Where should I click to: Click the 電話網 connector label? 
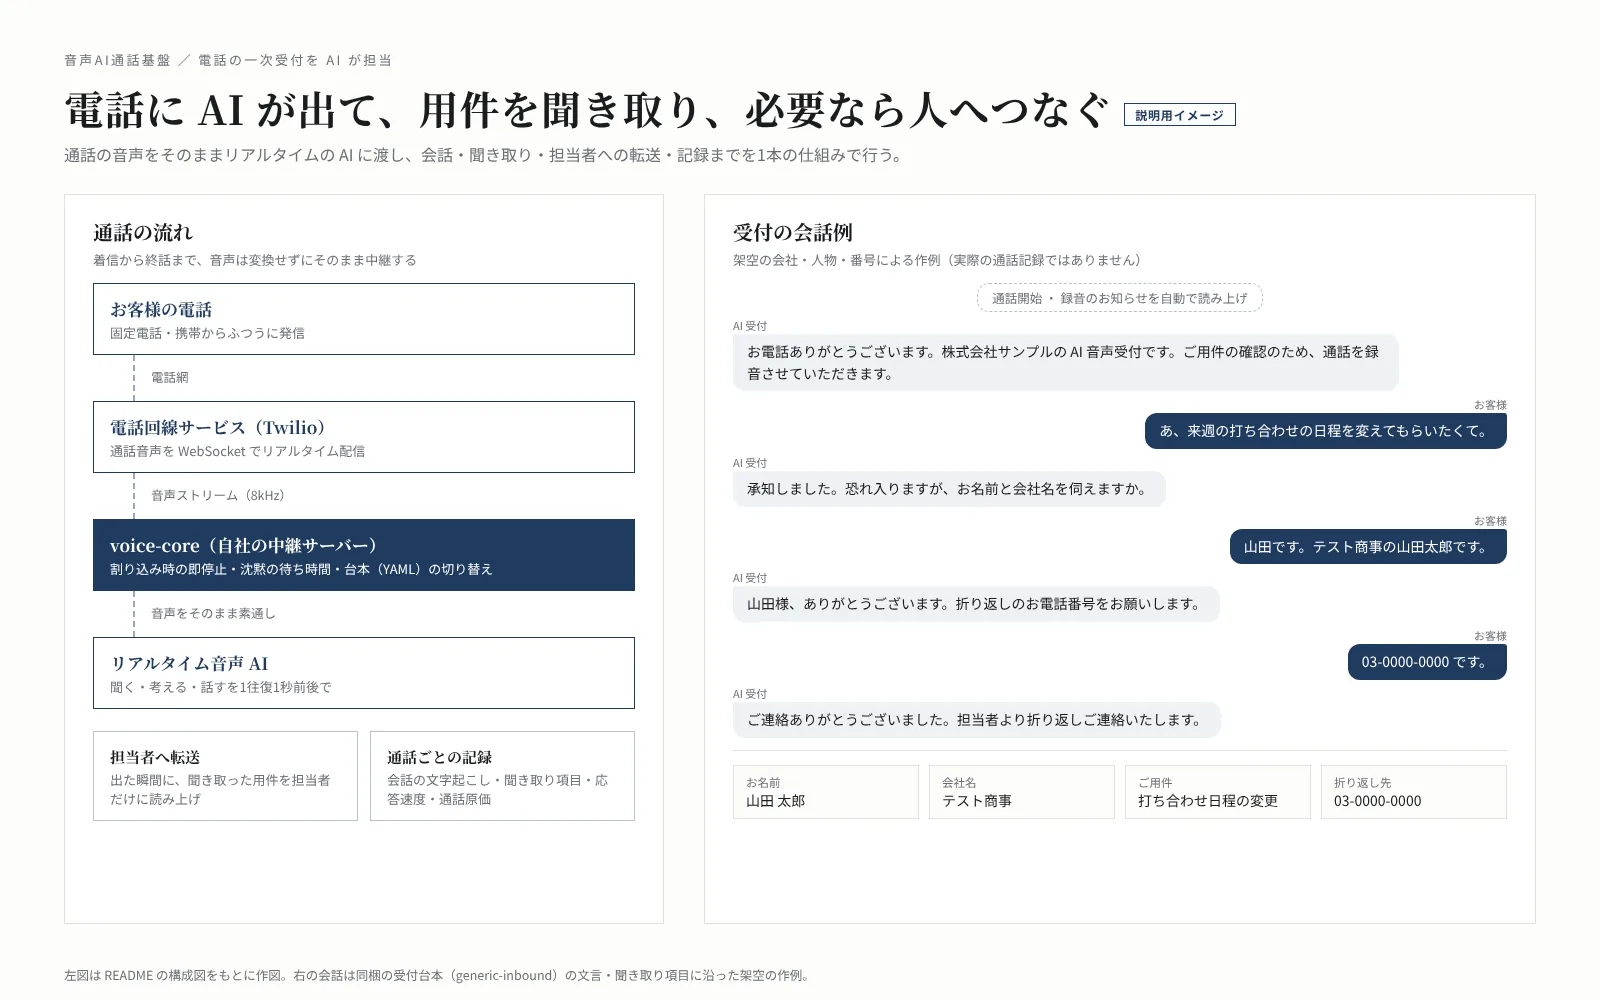click(170, 378)
